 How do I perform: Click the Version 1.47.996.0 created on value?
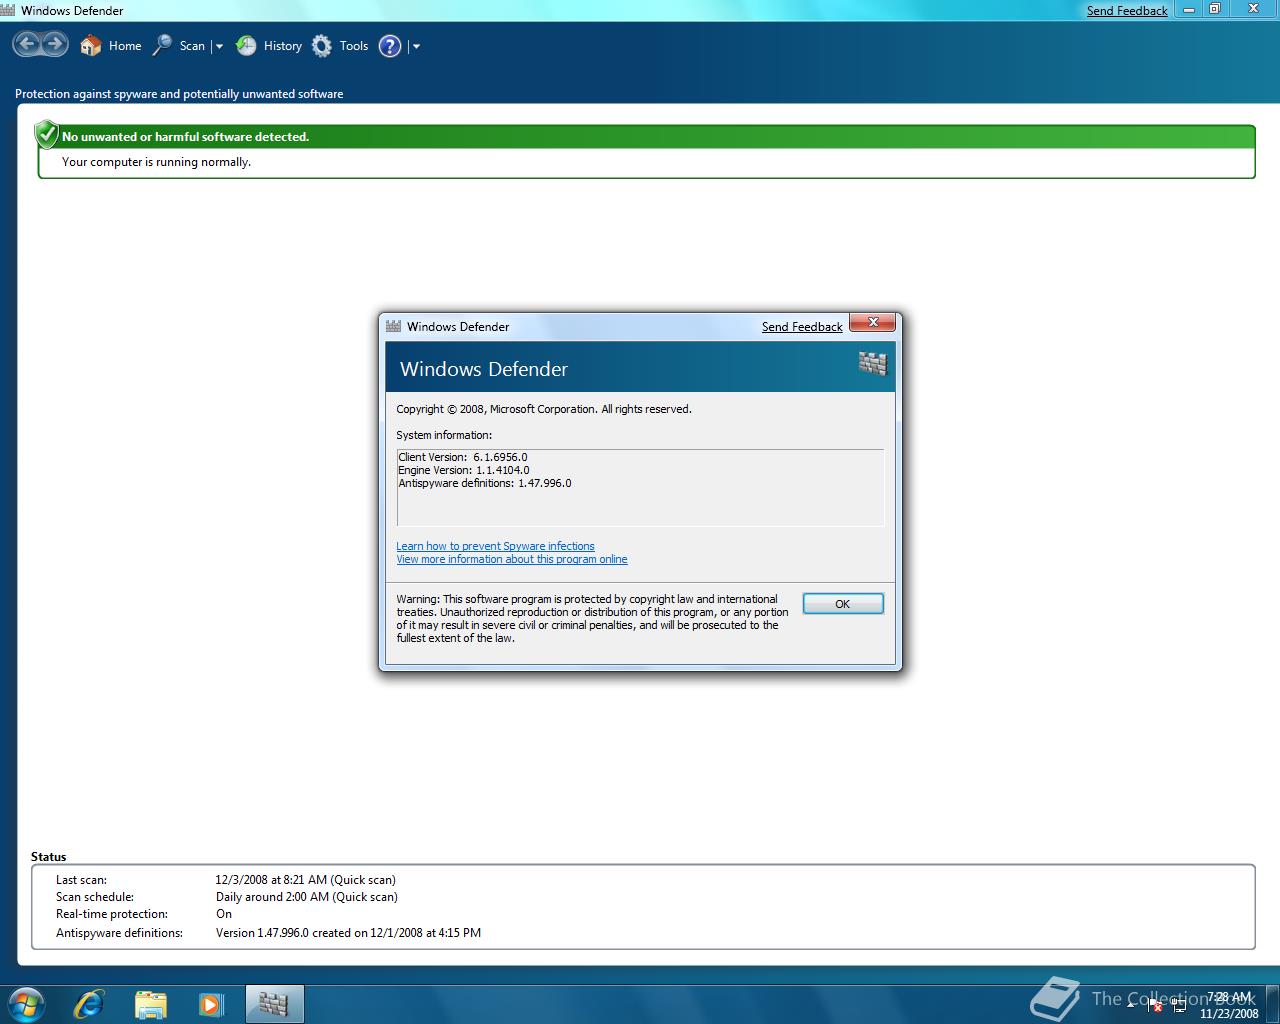(348, 933)
